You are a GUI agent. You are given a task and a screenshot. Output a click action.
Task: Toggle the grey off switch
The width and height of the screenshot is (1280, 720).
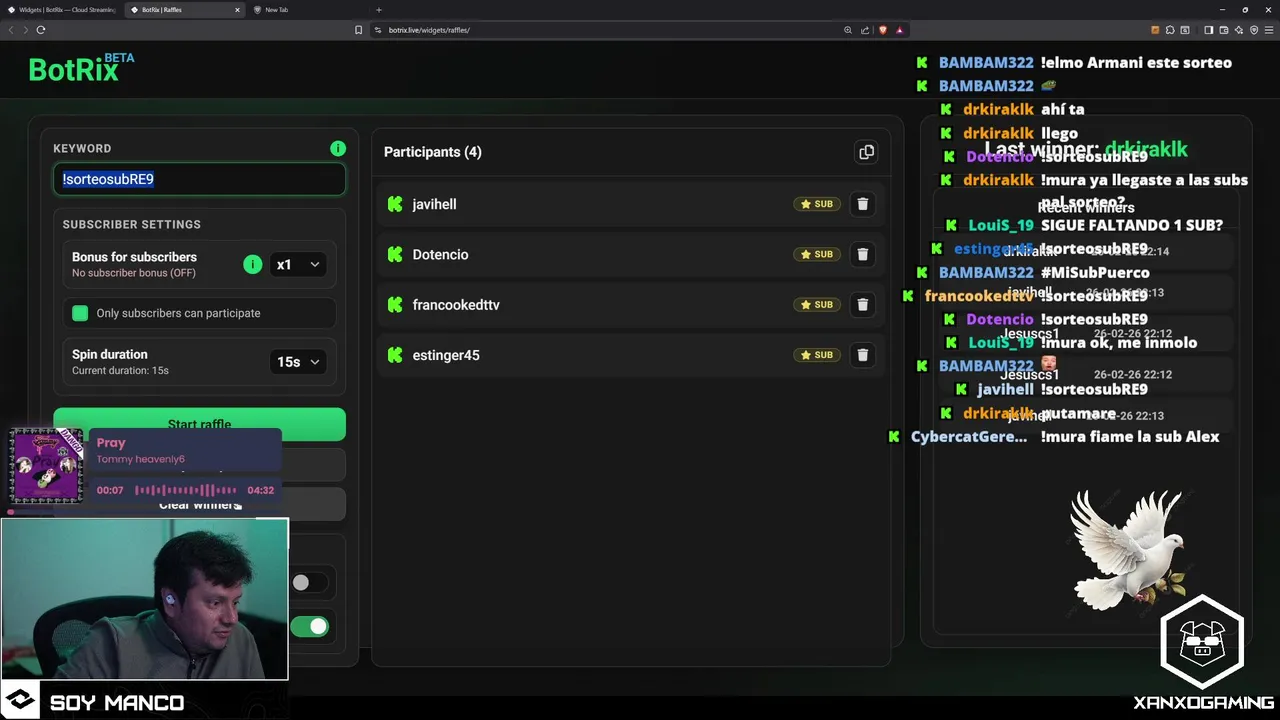tap(308, 582)
